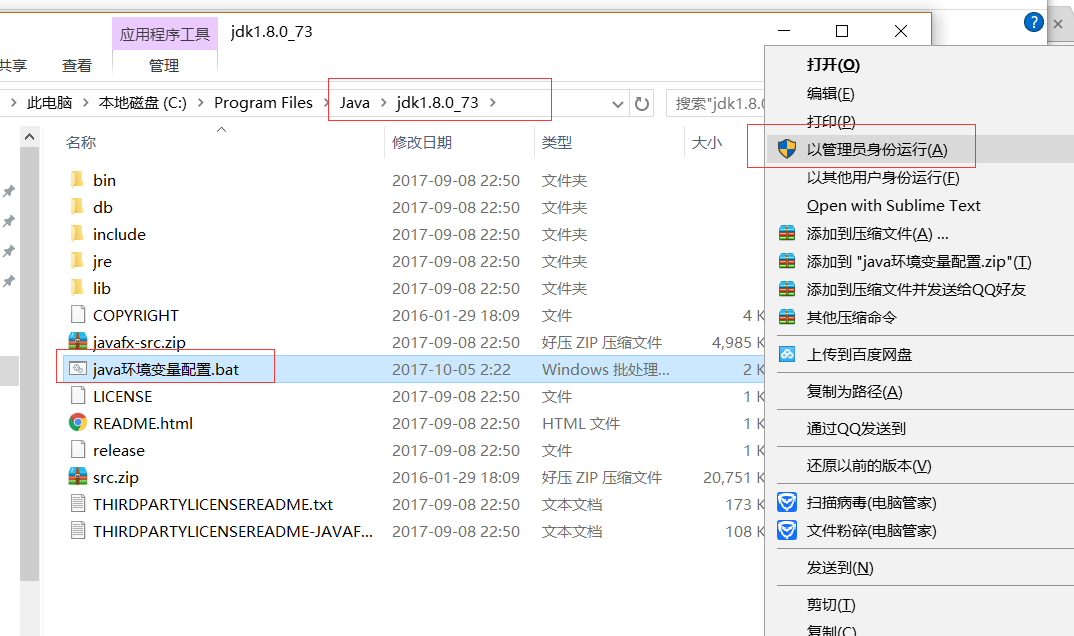Select 打开(O) in the context menu

coord(833,64)
